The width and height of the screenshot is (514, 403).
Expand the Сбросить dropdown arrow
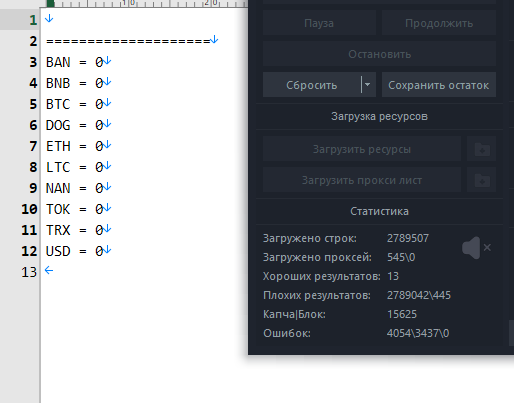coord(368,85)
